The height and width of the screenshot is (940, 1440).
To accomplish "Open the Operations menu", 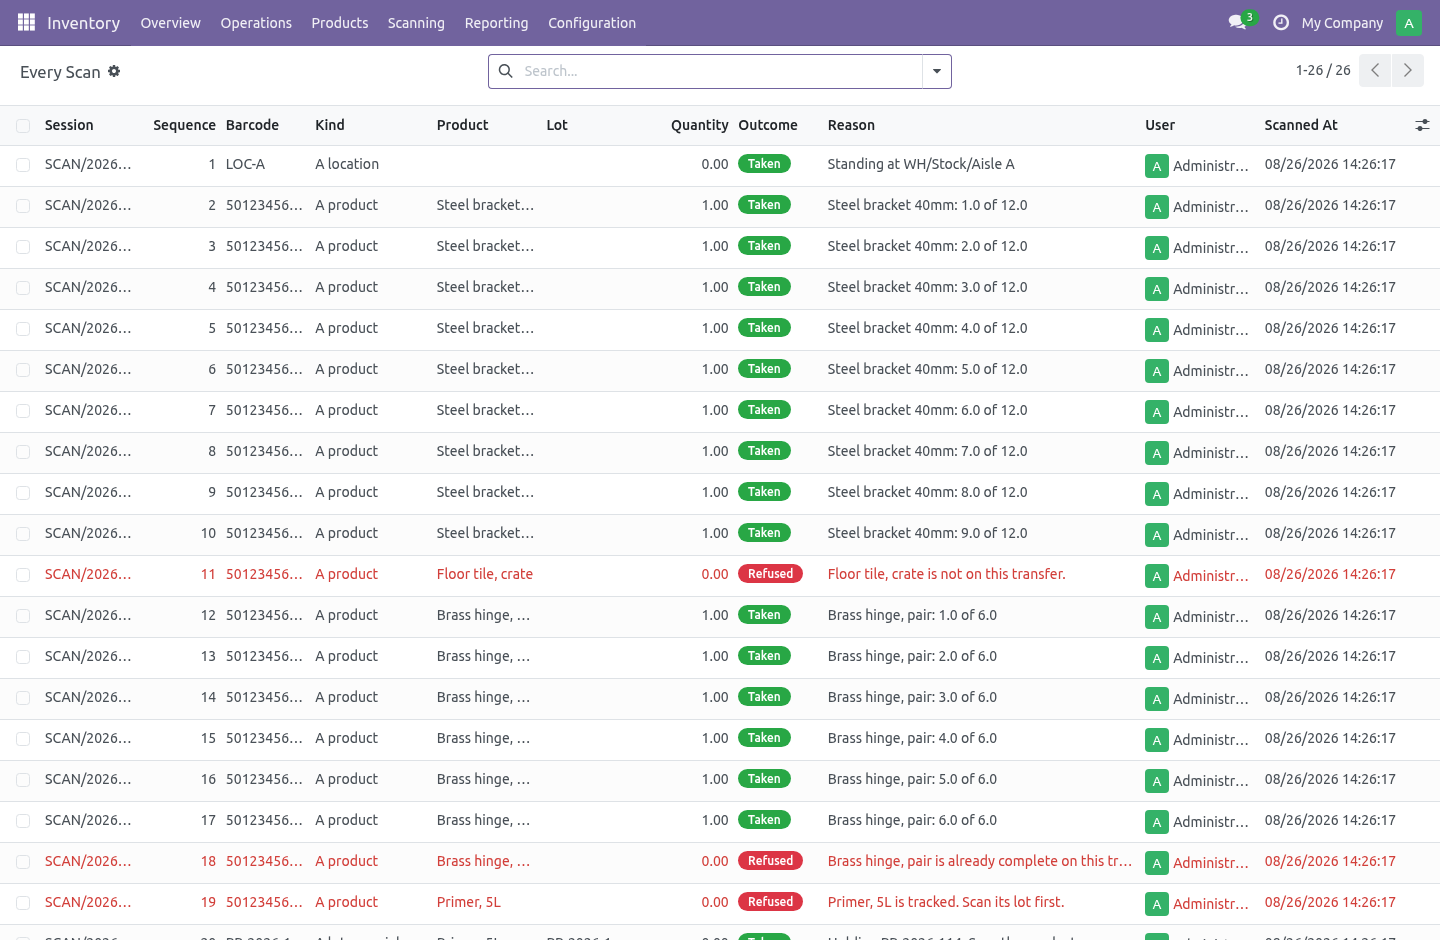I will click(x=256, y=23).
